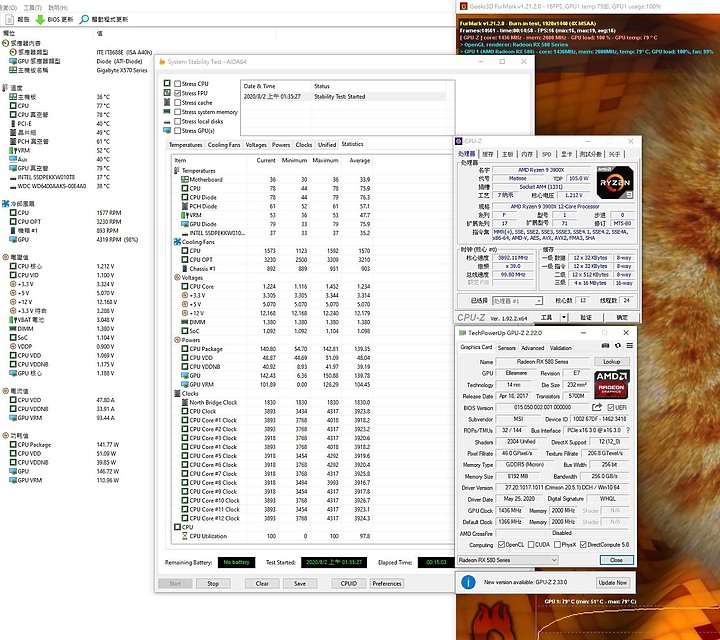This screenshot has height=640, width=720.
Task: Click the thermometer icon beside 溫度 section
Action: click(5, 88)
